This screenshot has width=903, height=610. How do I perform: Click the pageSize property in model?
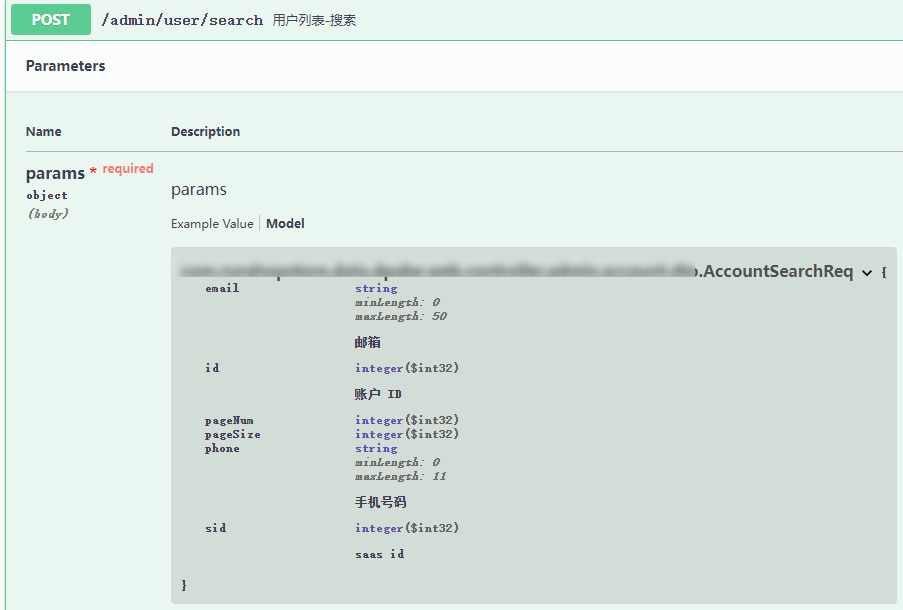click(232, 434)
